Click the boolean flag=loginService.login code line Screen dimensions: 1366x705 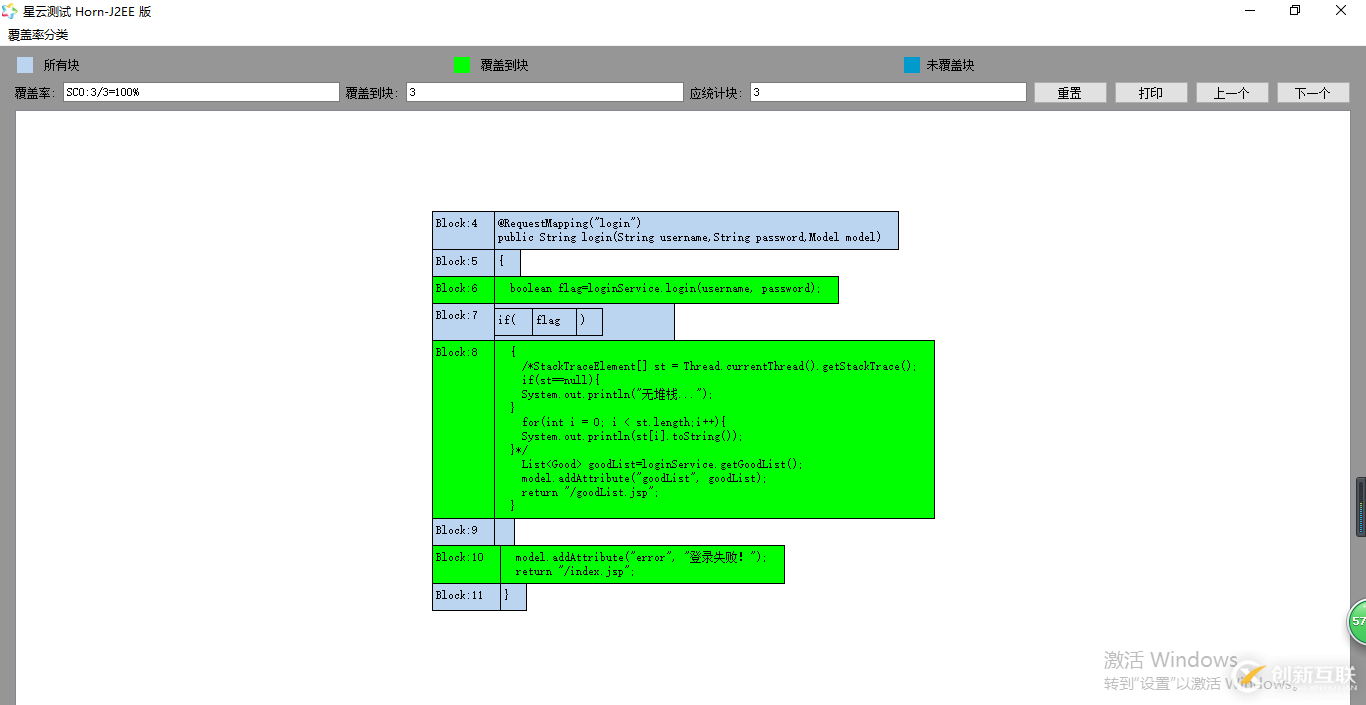[x=666, y=289]
